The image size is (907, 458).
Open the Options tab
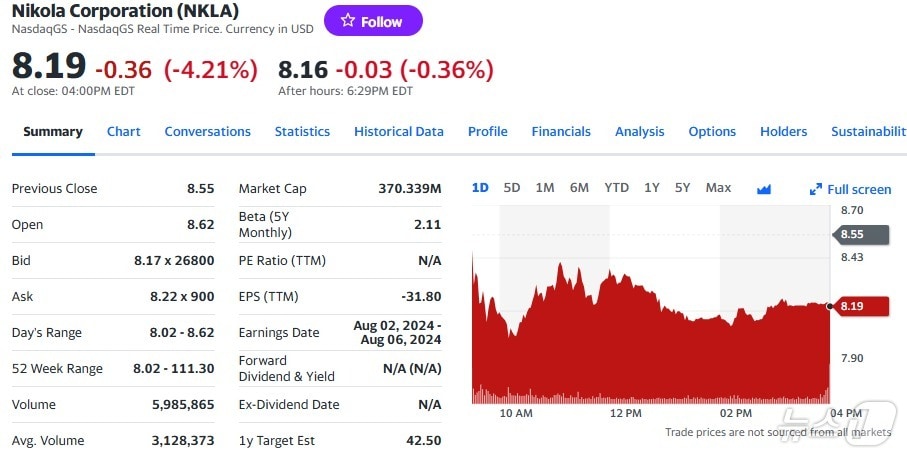pyautogui.click(x=712, y=131)
